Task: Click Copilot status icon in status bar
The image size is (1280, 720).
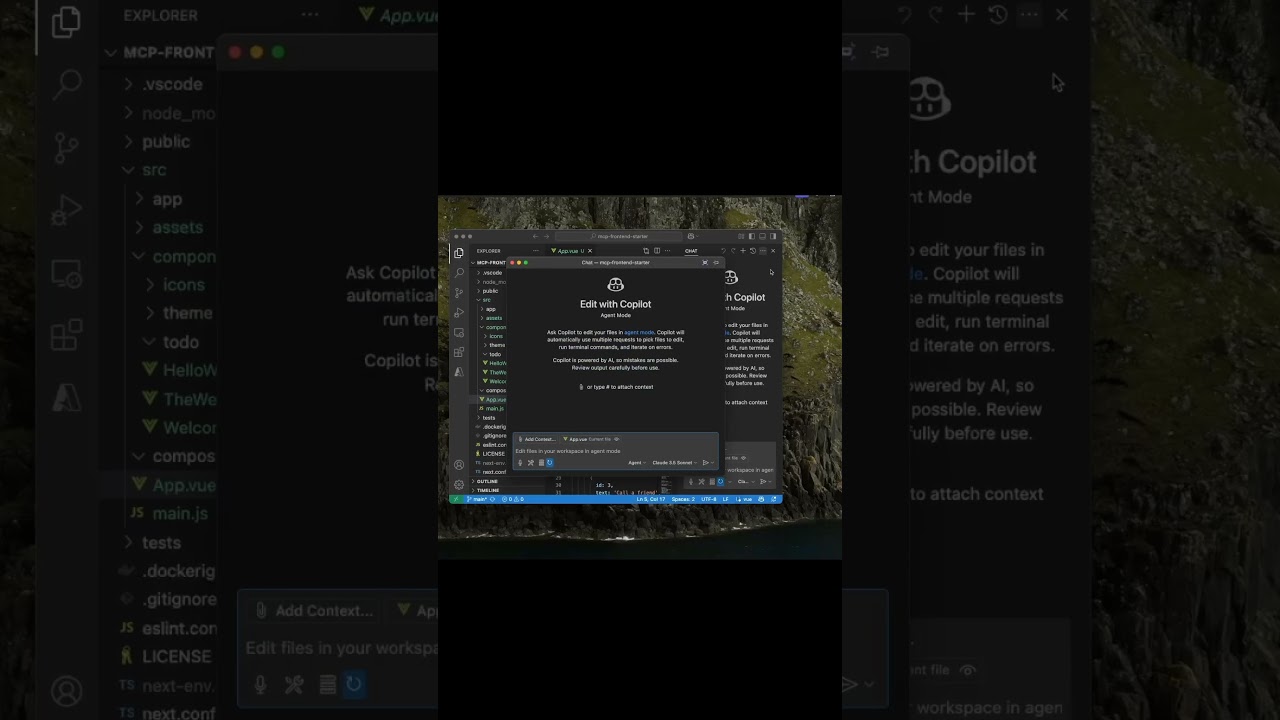Action: coord(761,499)
